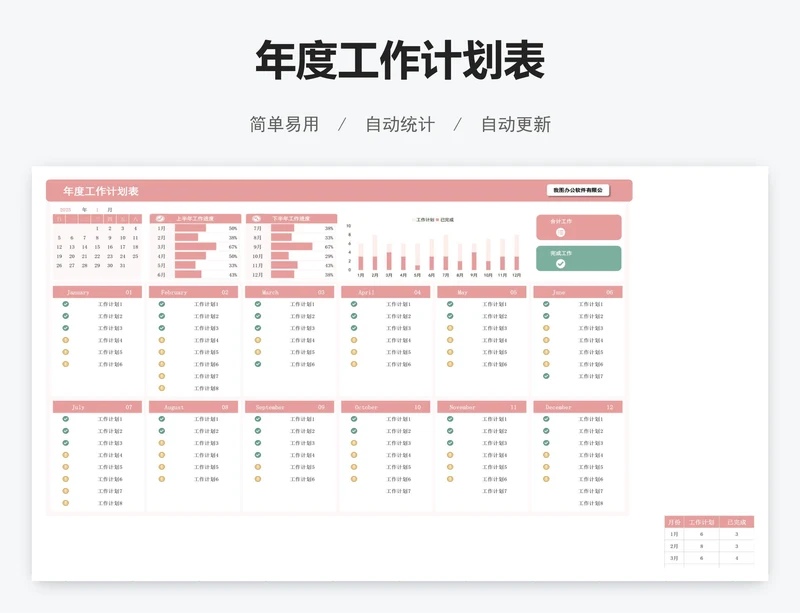The image size is (800, 613).
Task: Click September 工作计划4 green check icon
Action: (x=258, y=455)
